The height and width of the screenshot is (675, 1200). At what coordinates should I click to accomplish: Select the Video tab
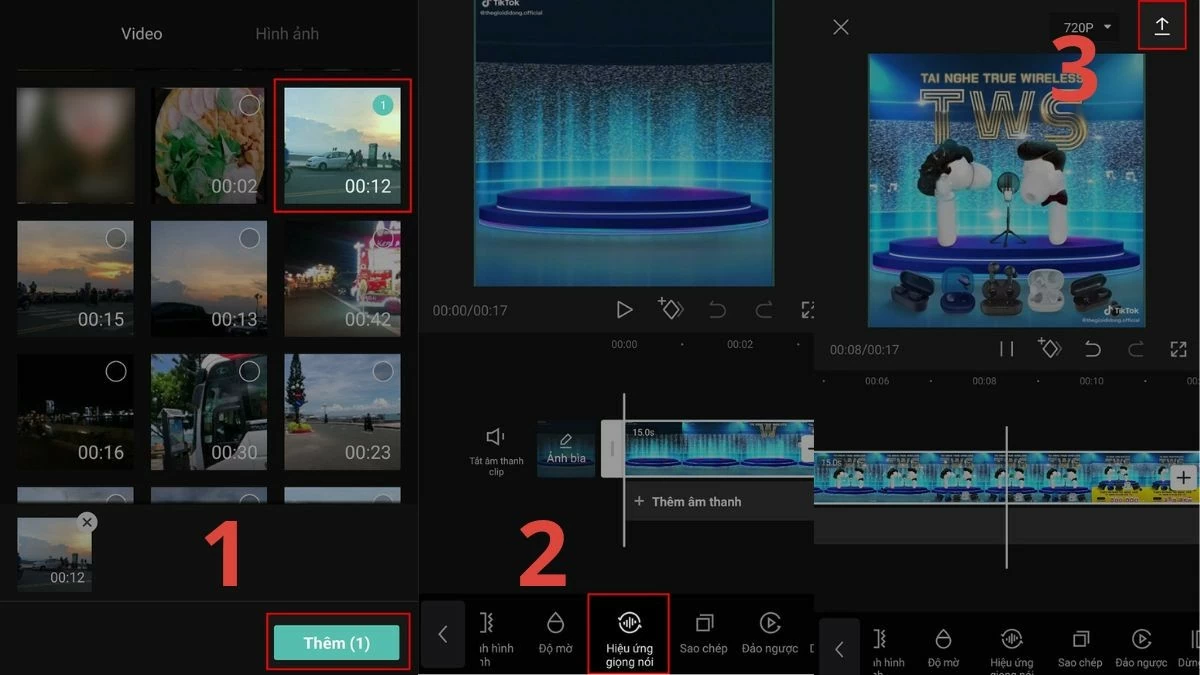tap(141, 33)
